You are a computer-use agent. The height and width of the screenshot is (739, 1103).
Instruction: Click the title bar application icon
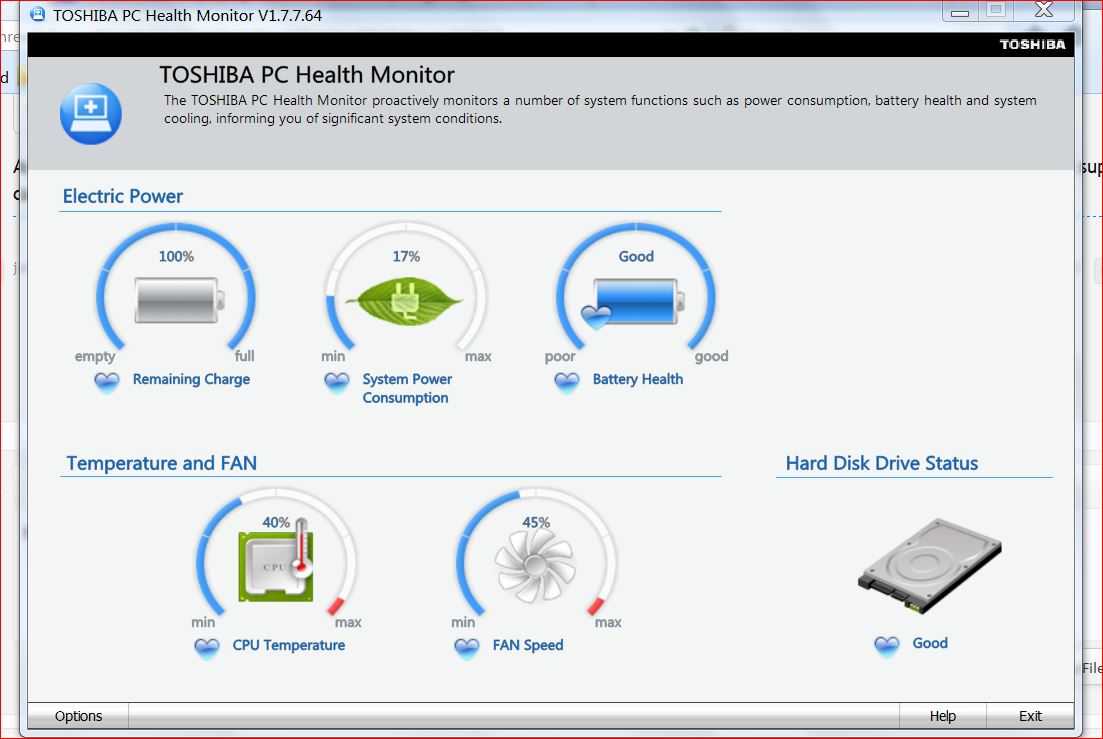37,14
